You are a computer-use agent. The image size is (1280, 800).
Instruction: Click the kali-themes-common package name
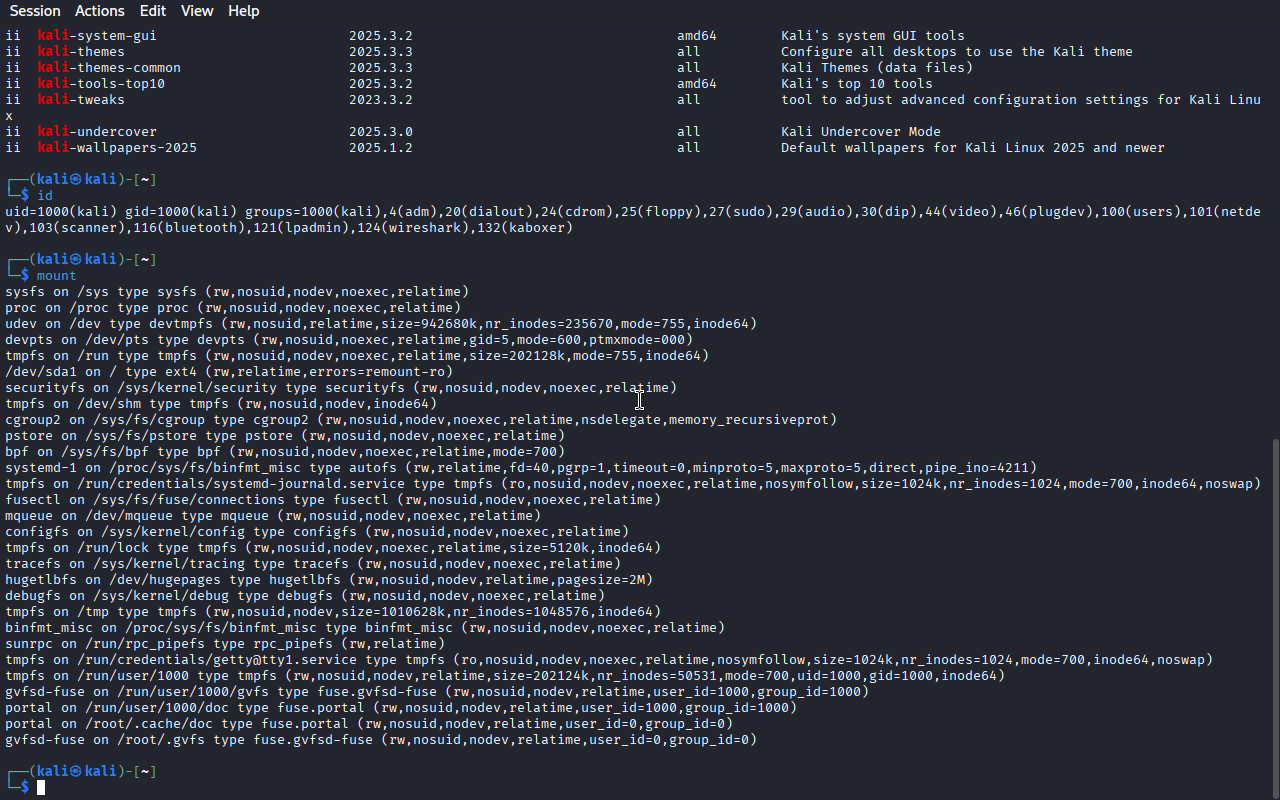[x=109, y=68]
